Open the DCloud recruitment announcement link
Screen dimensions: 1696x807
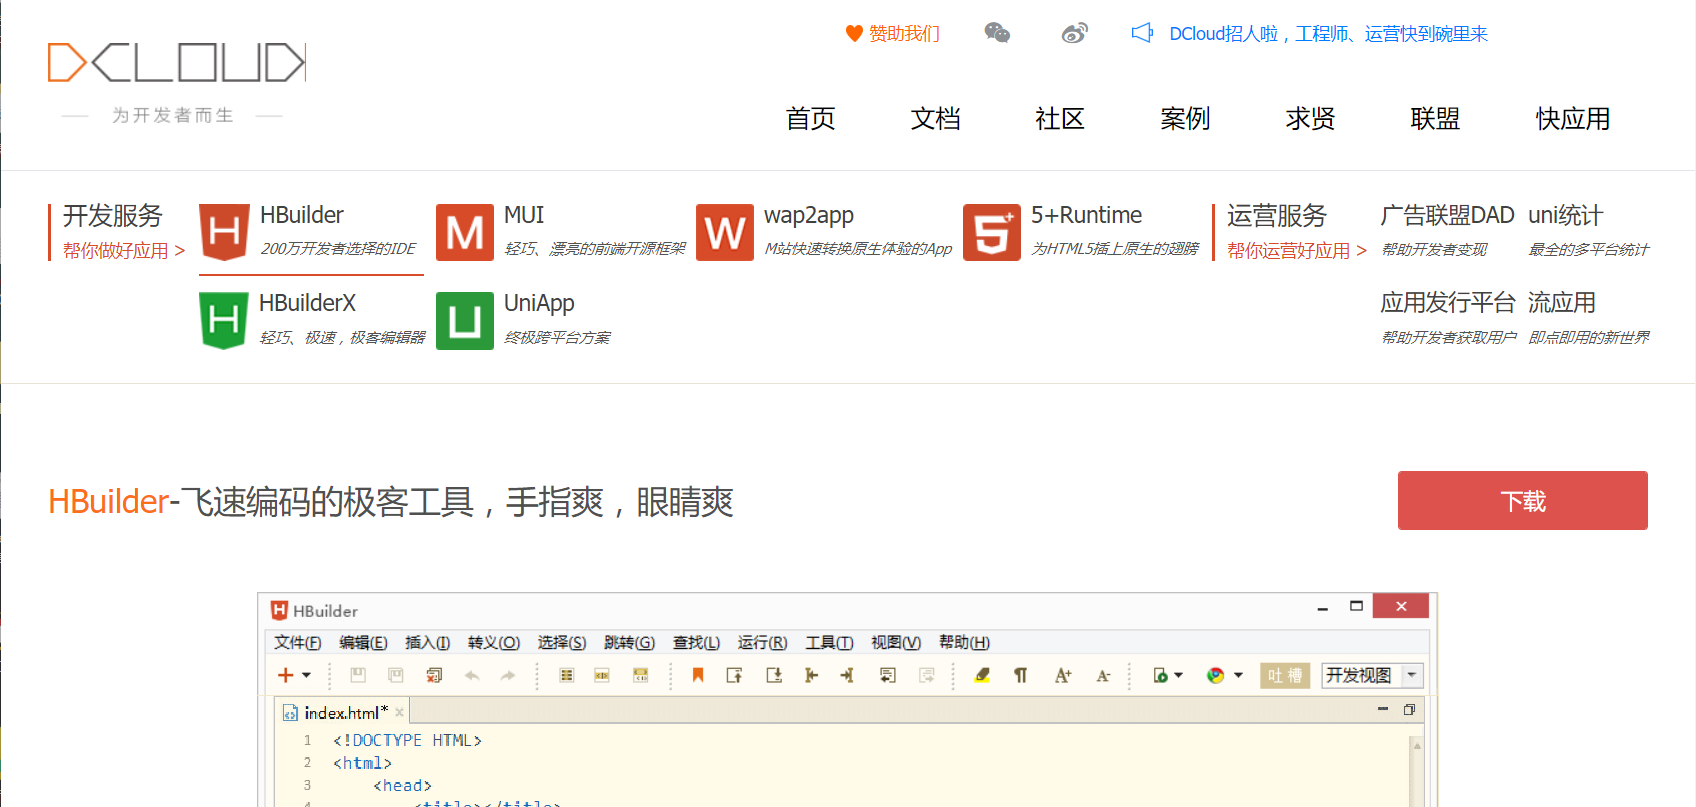(x=1328, y=34)
